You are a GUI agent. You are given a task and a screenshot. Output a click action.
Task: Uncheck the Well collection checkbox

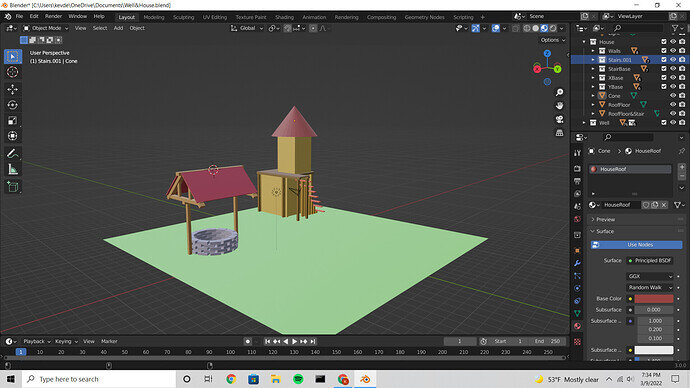tap(664, 122)
